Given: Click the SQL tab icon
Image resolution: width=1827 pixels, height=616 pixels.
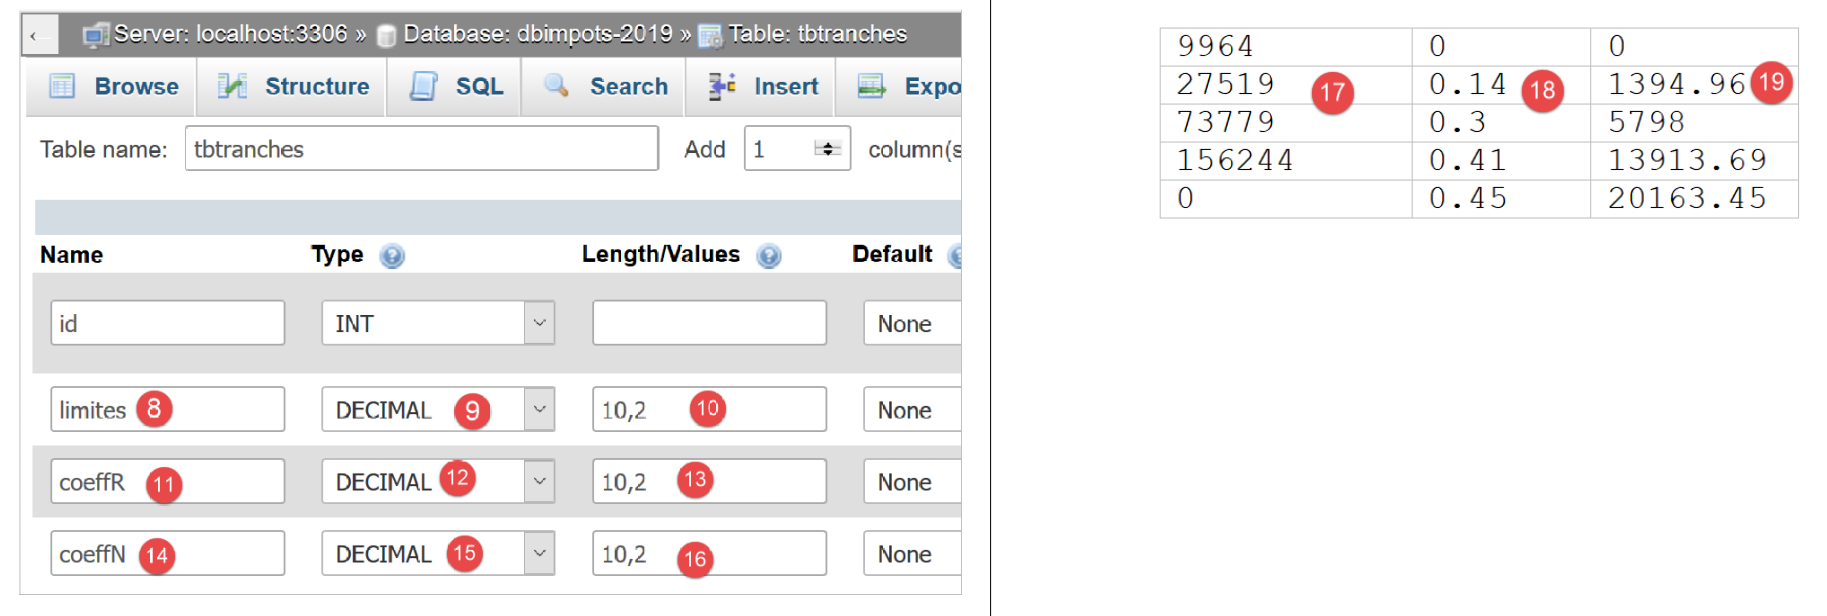Looking at the screenshot, I should (x=424, y=86).
